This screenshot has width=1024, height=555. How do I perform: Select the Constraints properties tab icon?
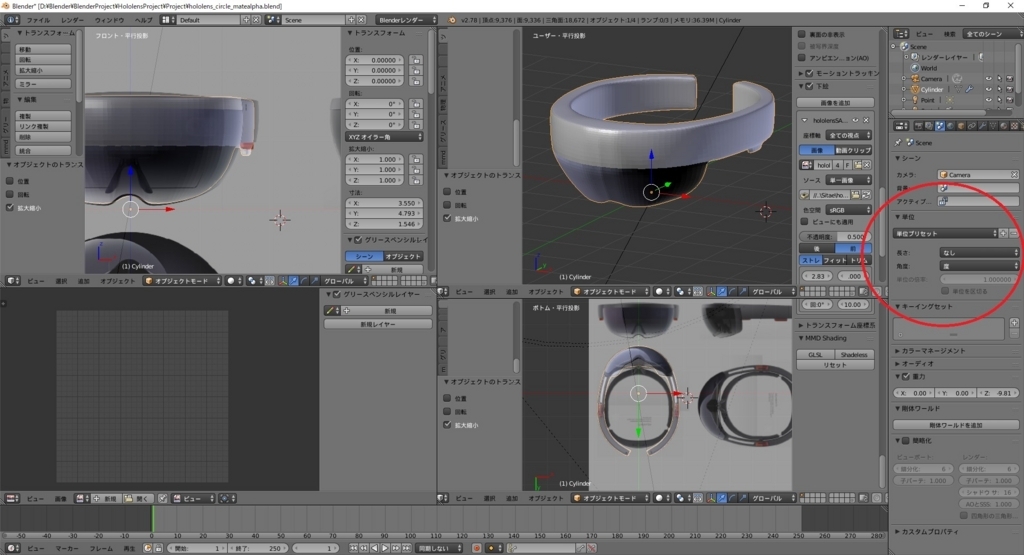click(972, 126)
